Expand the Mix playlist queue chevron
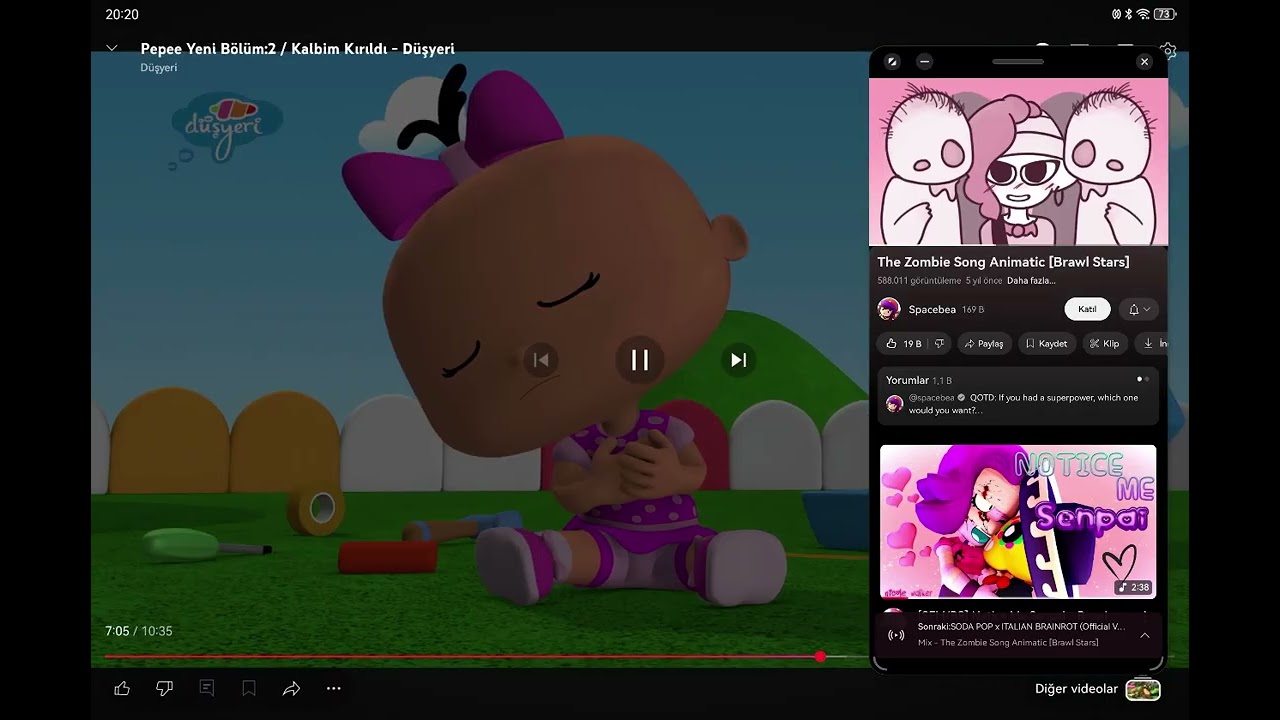Image resolution: width=1280 pixels, height=720 pixels. [x=1145, y=635]
